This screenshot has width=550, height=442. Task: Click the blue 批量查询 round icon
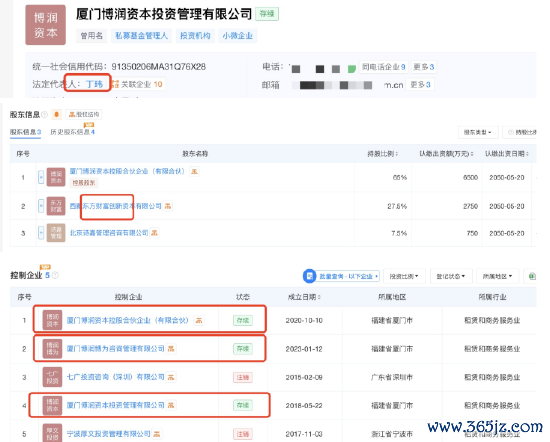pos(309,276)
